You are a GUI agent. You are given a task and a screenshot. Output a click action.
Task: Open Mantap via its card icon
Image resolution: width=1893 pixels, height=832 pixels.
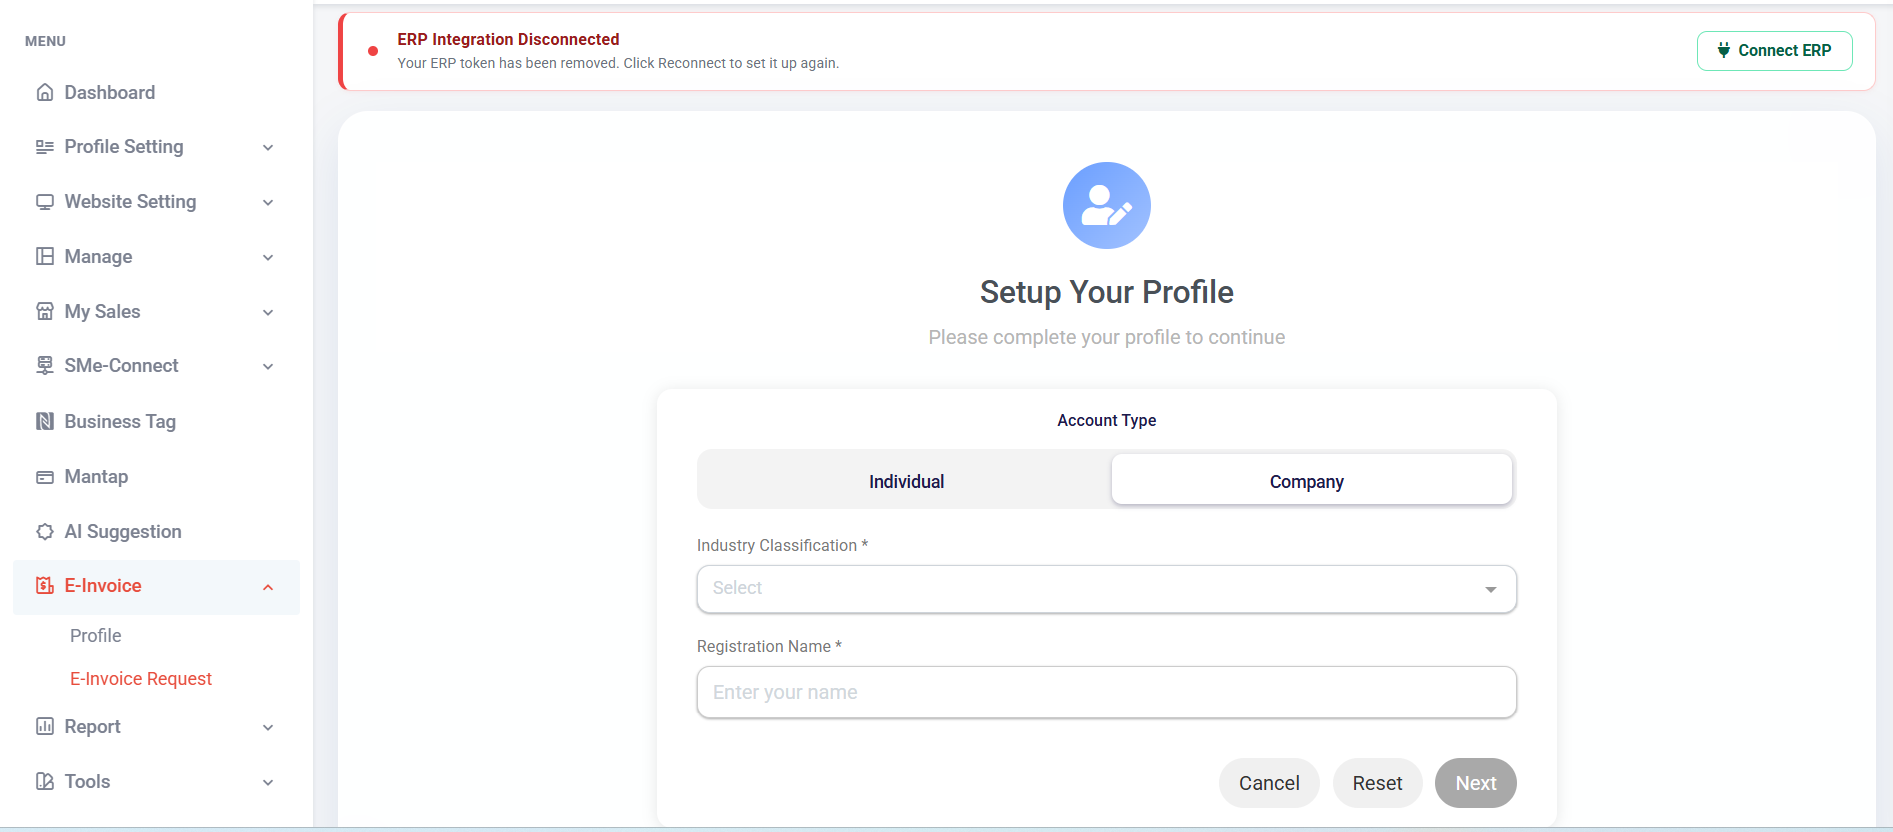(x=45, y=476)
